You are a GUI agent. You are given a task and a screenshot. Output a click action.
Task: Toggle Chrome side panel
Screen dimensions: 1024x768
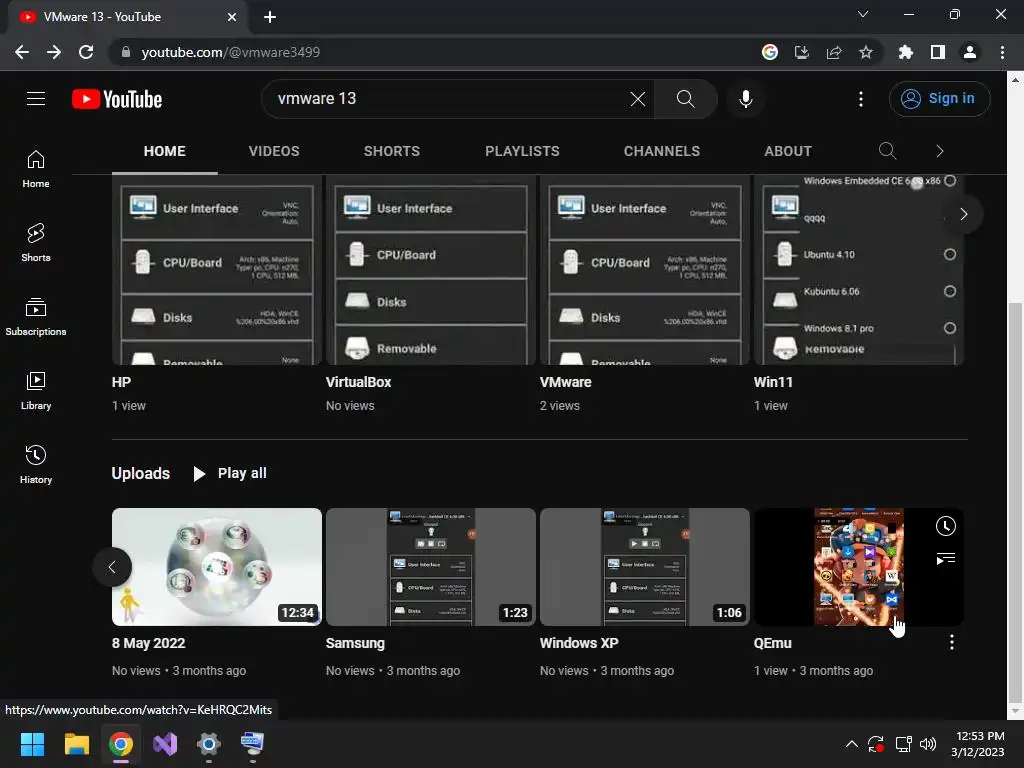point(937,52)
